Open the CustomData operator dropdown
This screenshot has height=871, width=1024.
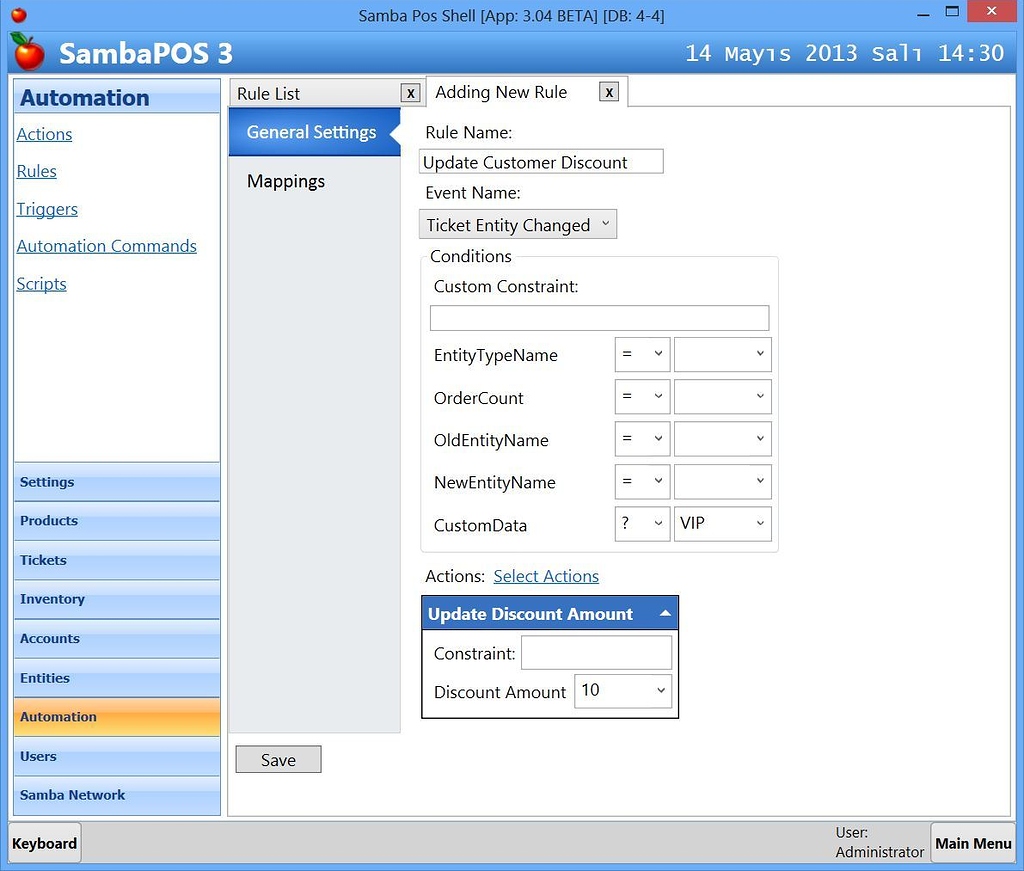641,523
